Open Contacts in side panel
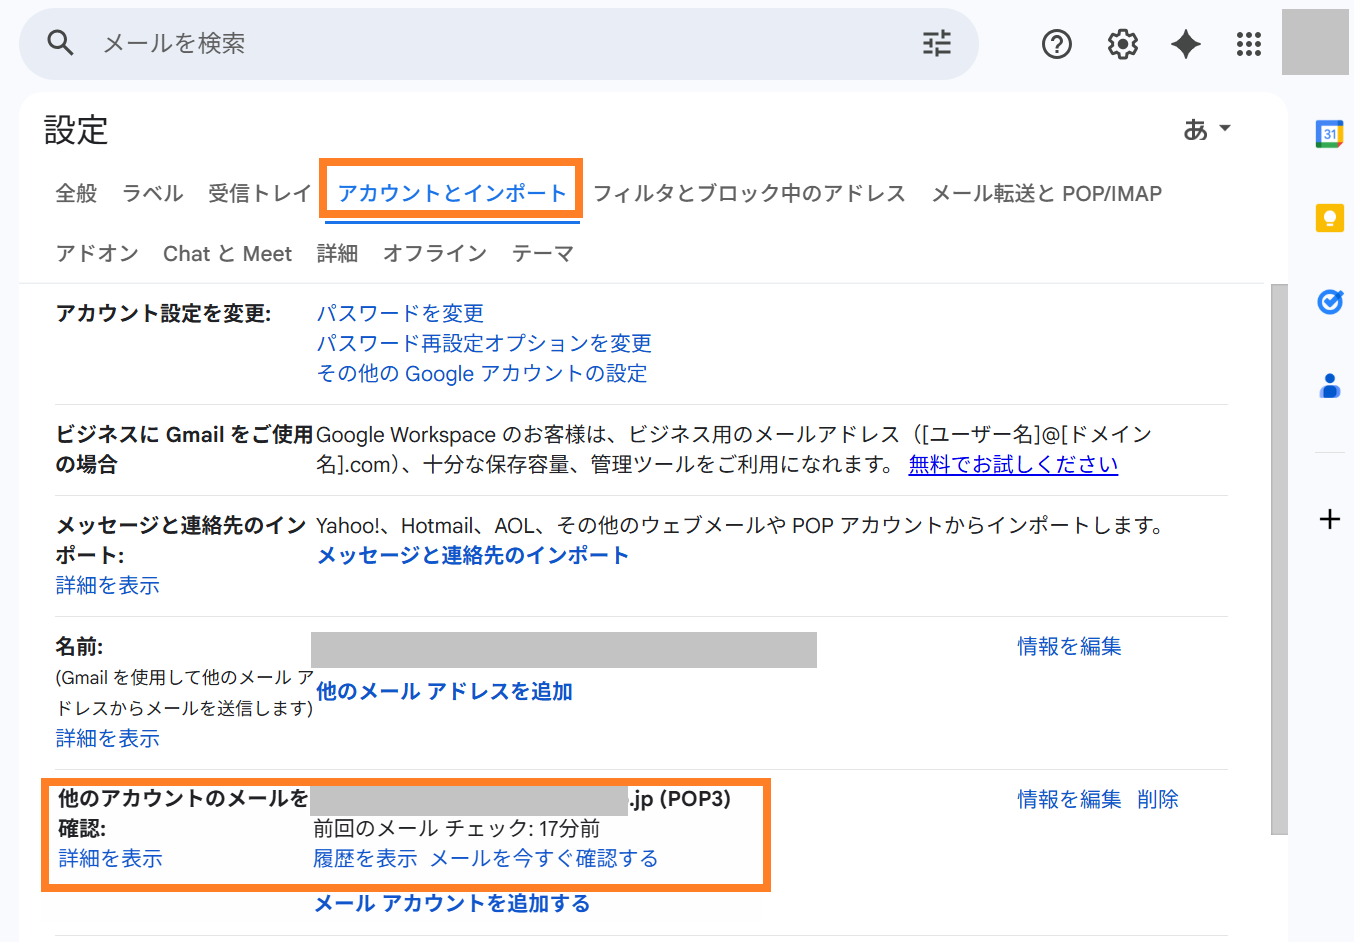1354x942 pixels. 1329,385
